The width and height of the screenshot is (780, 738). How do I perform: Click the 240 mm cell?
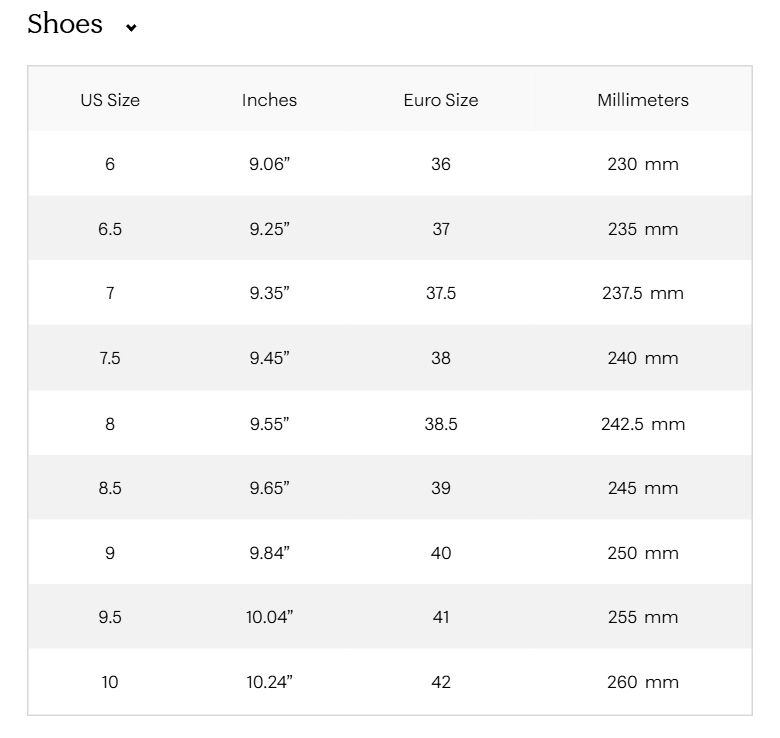(643, 358)
